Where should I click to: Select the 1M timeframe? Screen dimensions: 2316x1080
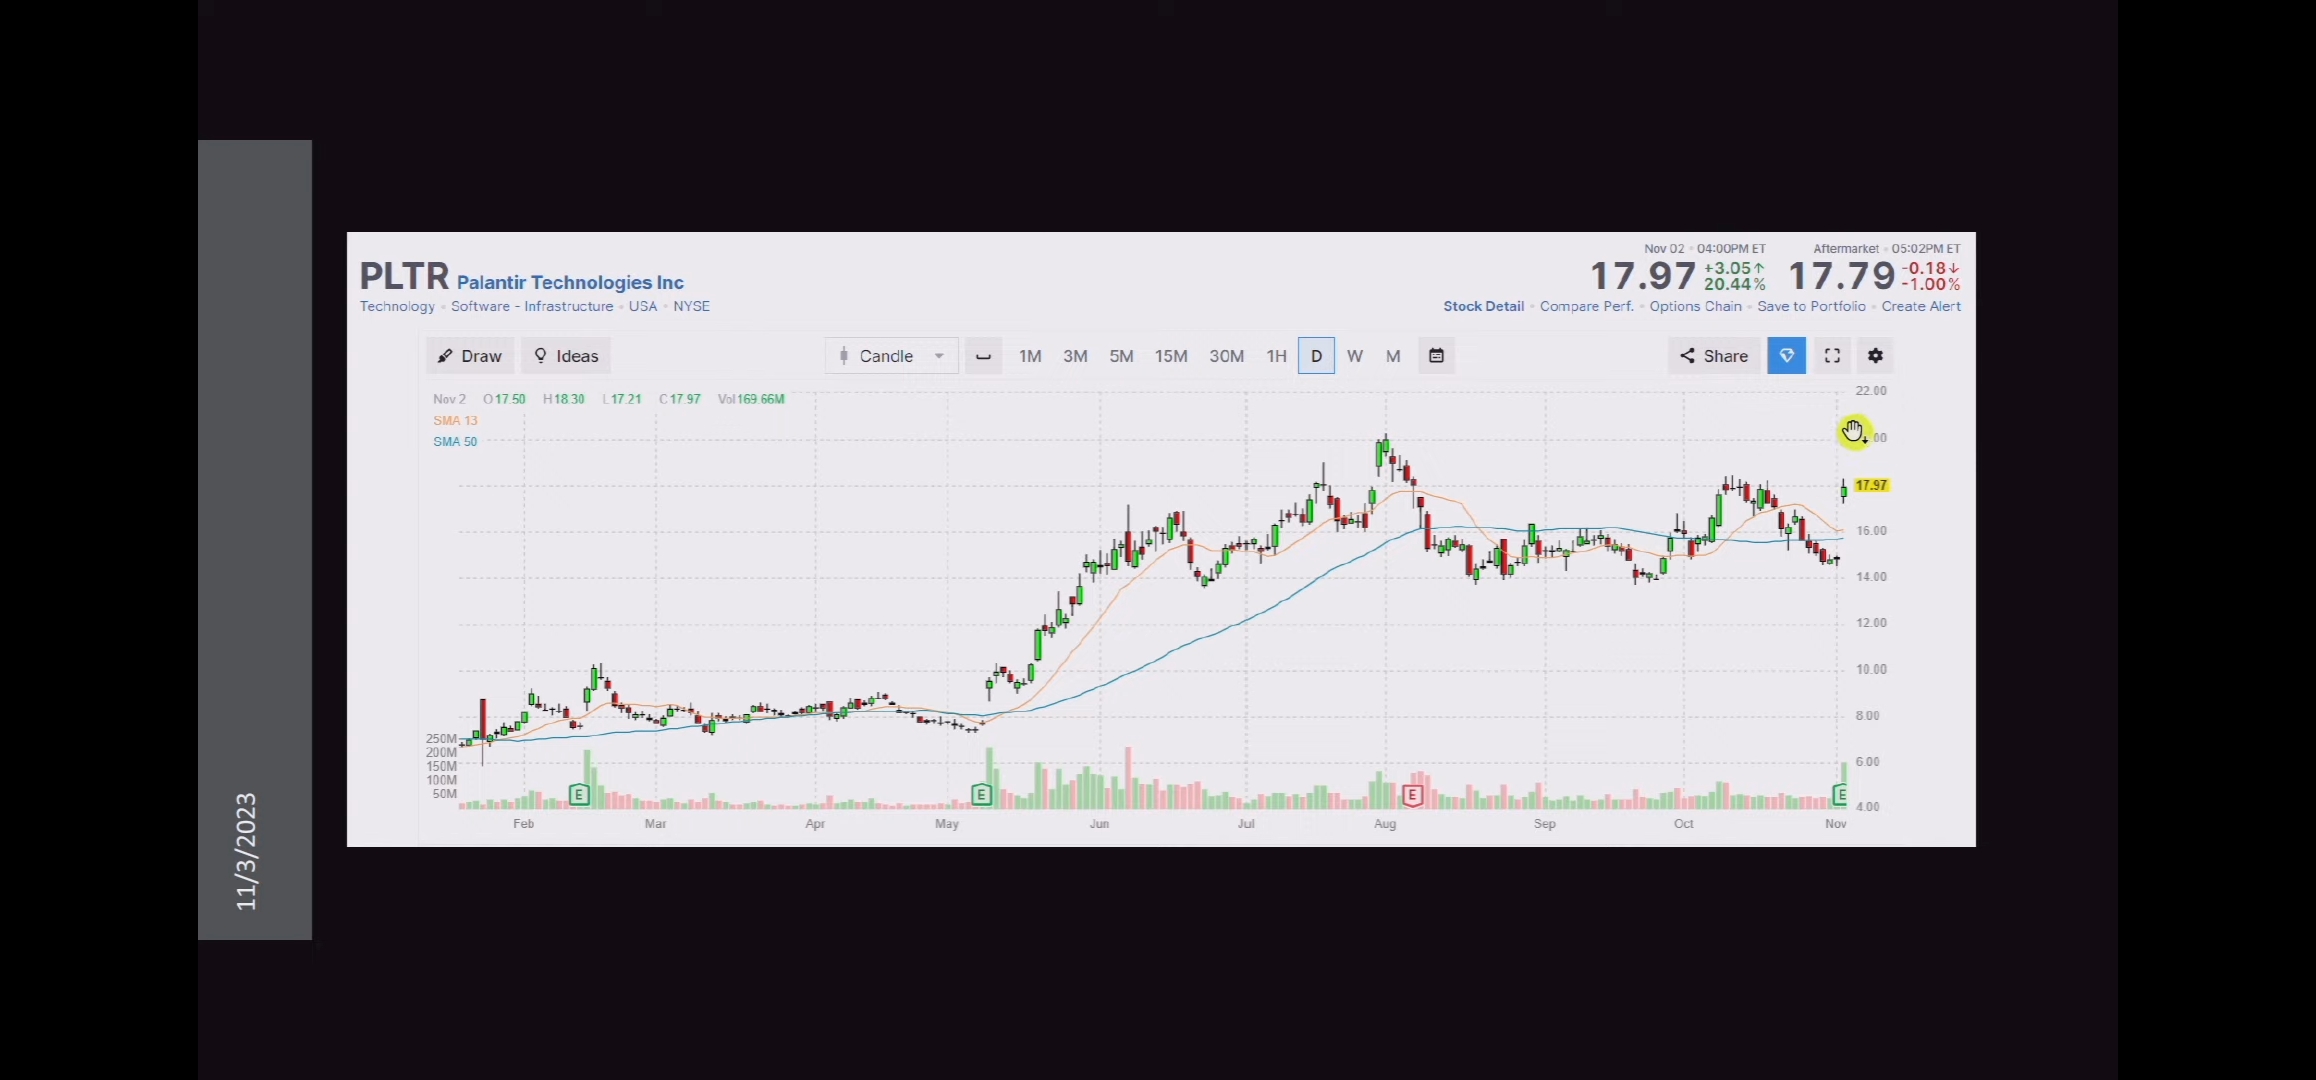click(1030, 356)
